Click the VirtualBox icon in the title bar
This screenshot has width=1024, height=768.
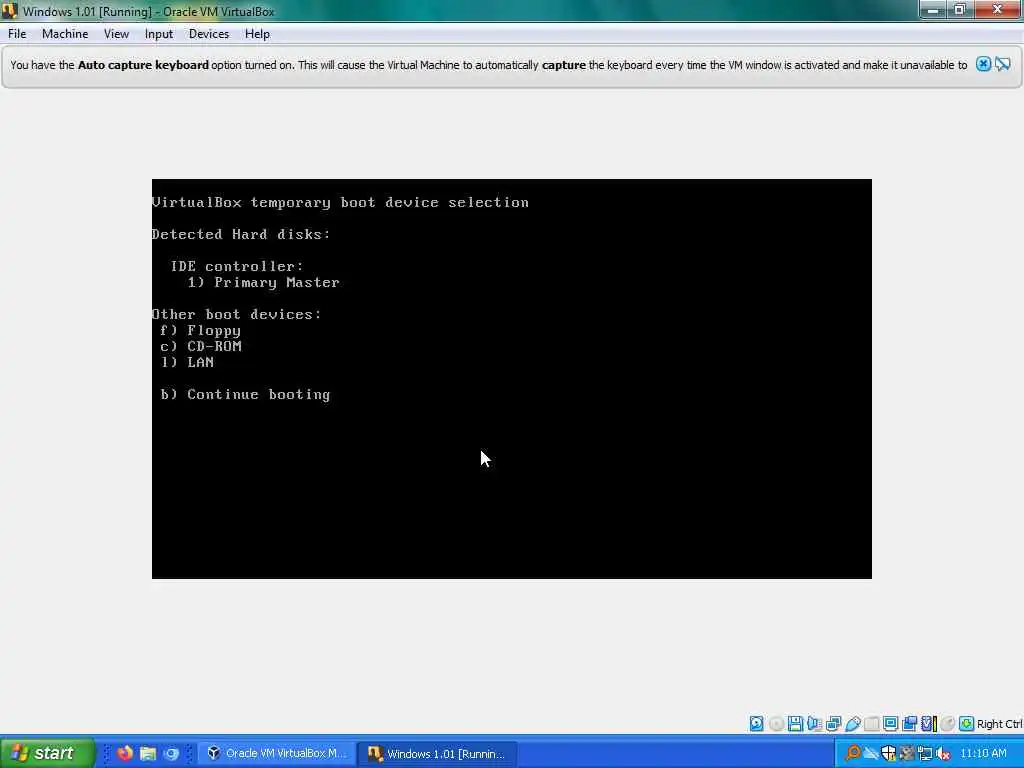[x=9, y=10]
